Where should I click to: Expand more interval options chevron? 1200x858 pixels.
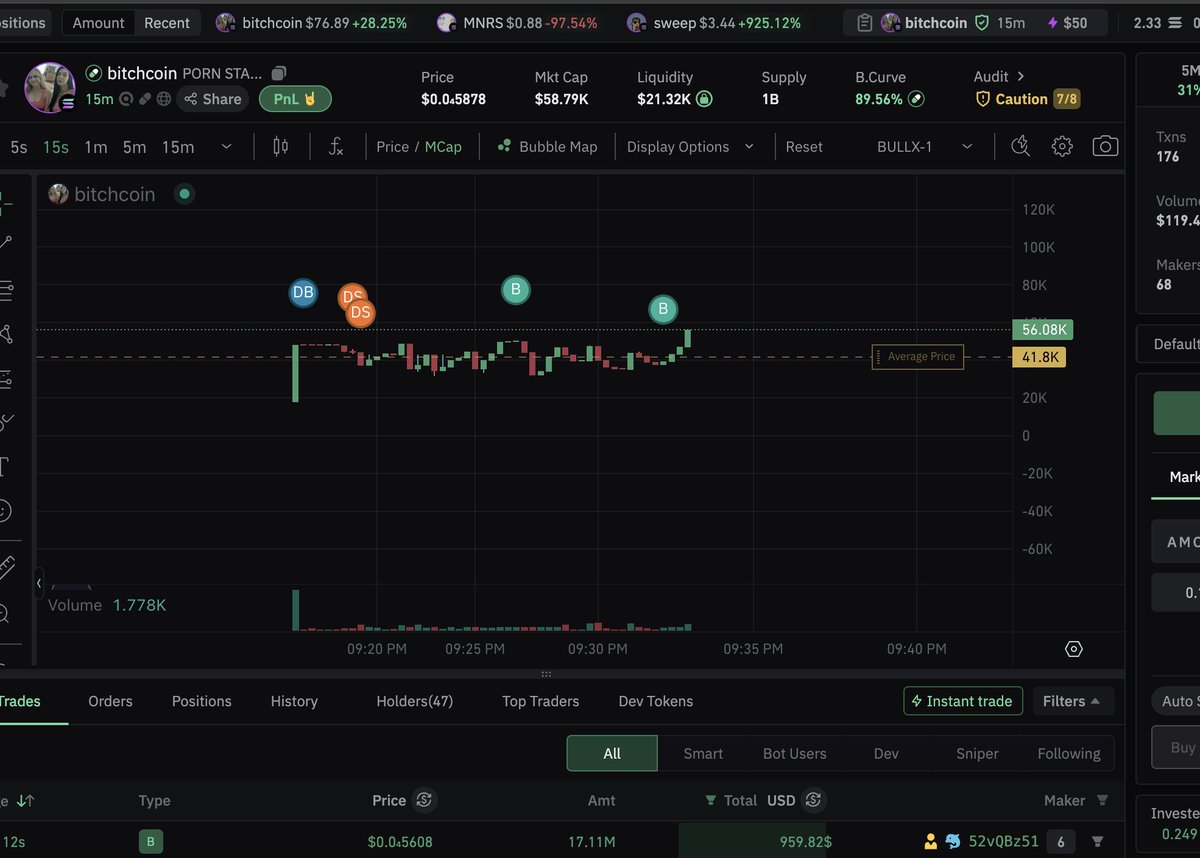pos(226,147)
